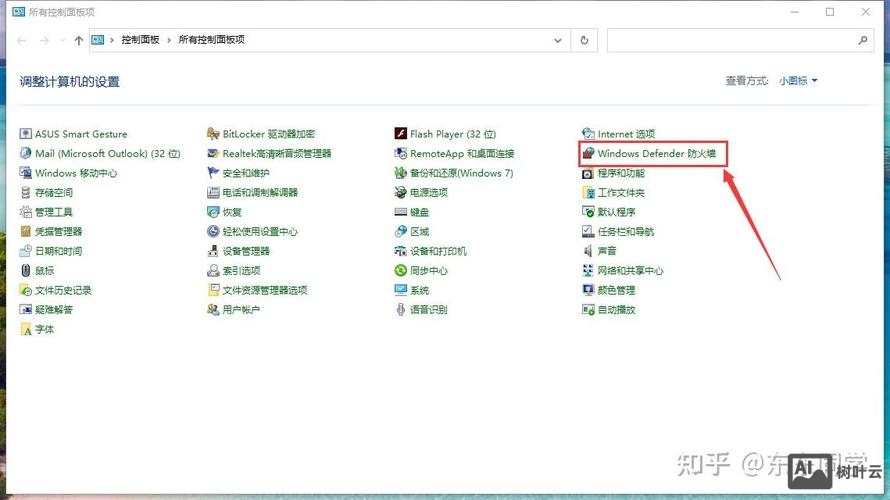Image resolution: width=890 pixels, height=500 pixels.
Task: Open the Internet 选项 link
Action: tap(625, 134)
